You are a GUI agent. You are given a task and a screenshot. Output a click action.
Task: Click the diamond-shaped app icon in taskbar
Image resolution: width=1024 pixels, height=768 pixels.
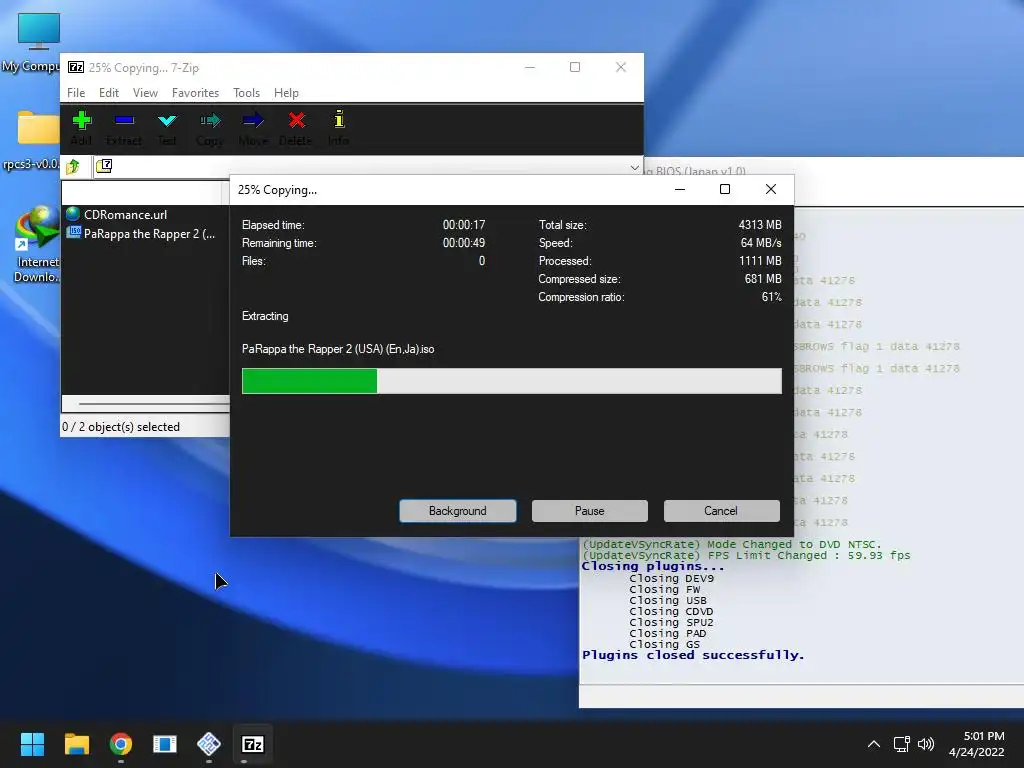(209, 744)
